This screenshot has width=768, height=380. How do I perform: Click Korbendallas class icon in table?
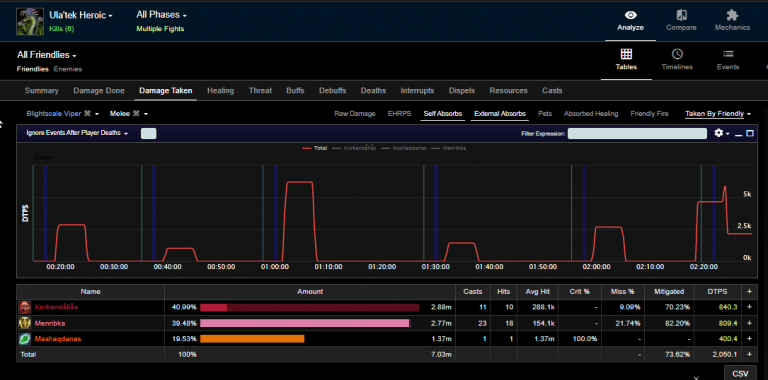click(x=24, y=308)
